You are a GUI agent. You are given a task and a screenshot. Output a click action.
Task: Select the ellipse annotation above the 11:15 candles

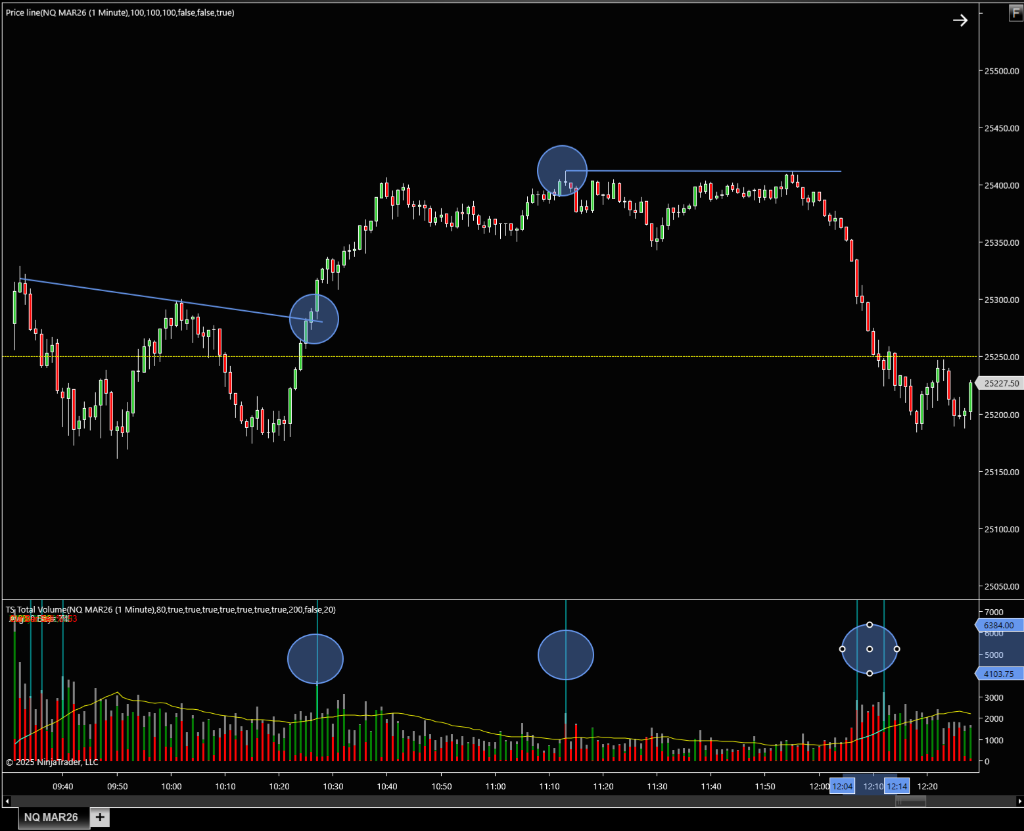561,171
